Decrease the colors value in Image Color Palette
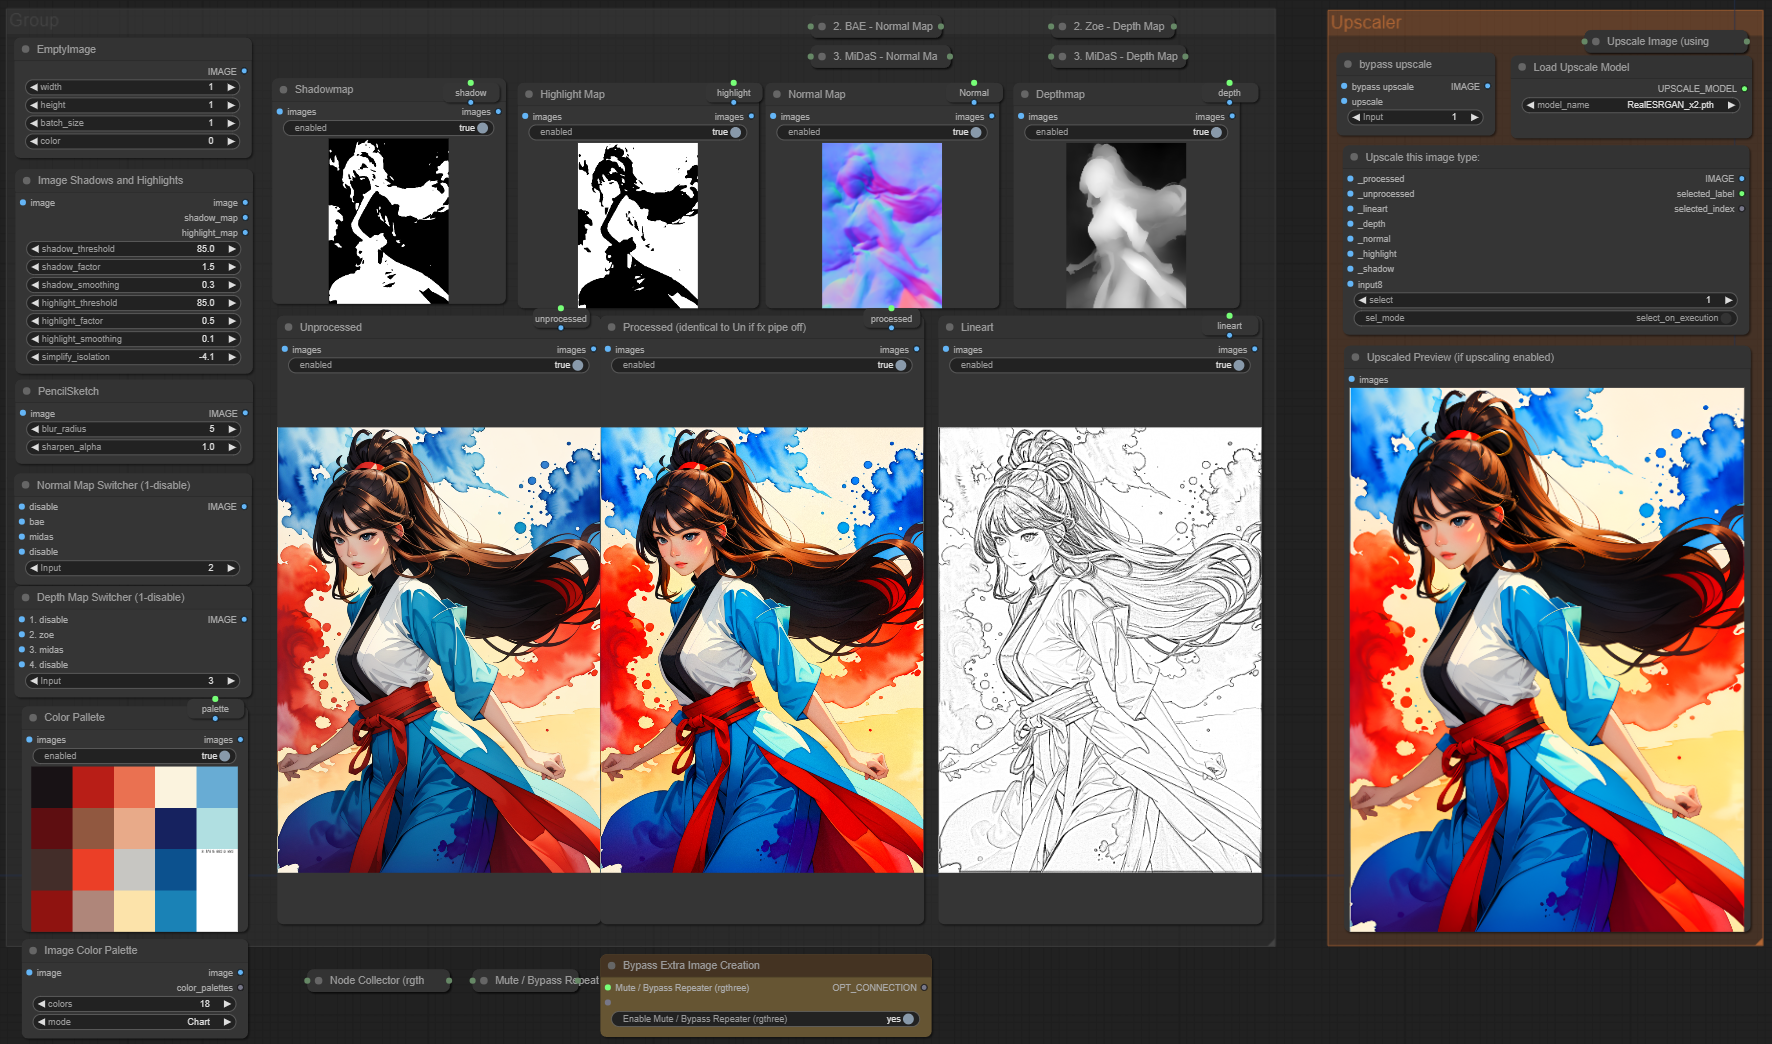This screenshot has height=1044, width=1772. click(41, 1004)
